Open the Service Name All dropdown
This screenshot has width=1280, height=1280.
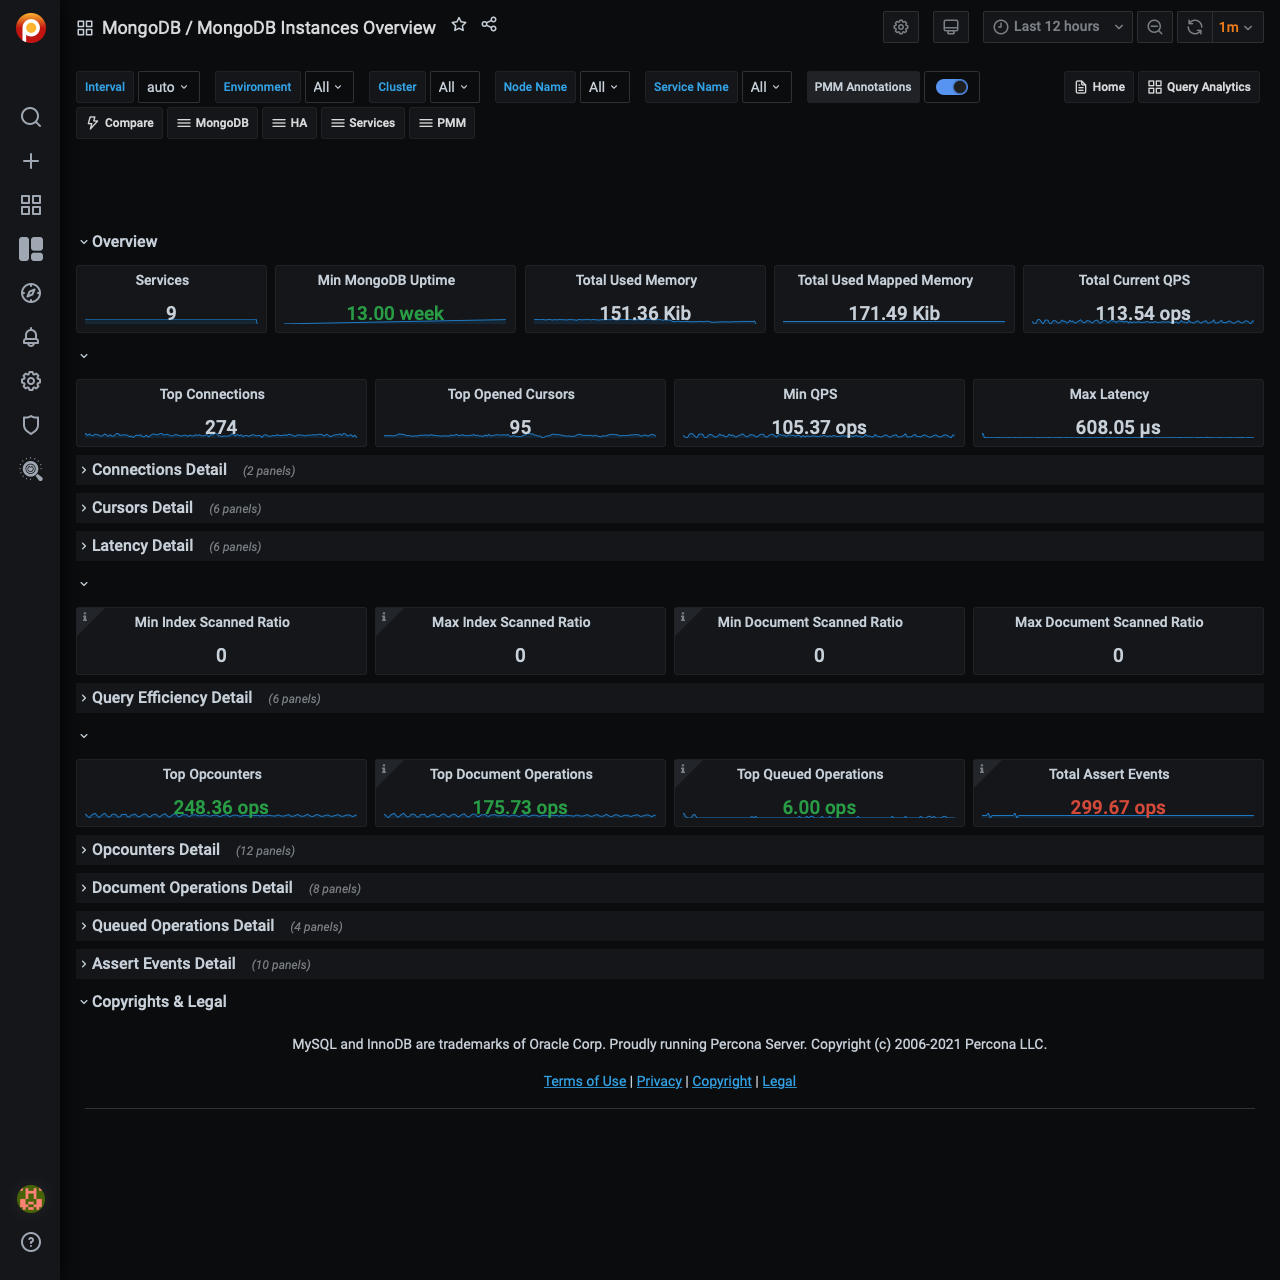pos(766,87)
